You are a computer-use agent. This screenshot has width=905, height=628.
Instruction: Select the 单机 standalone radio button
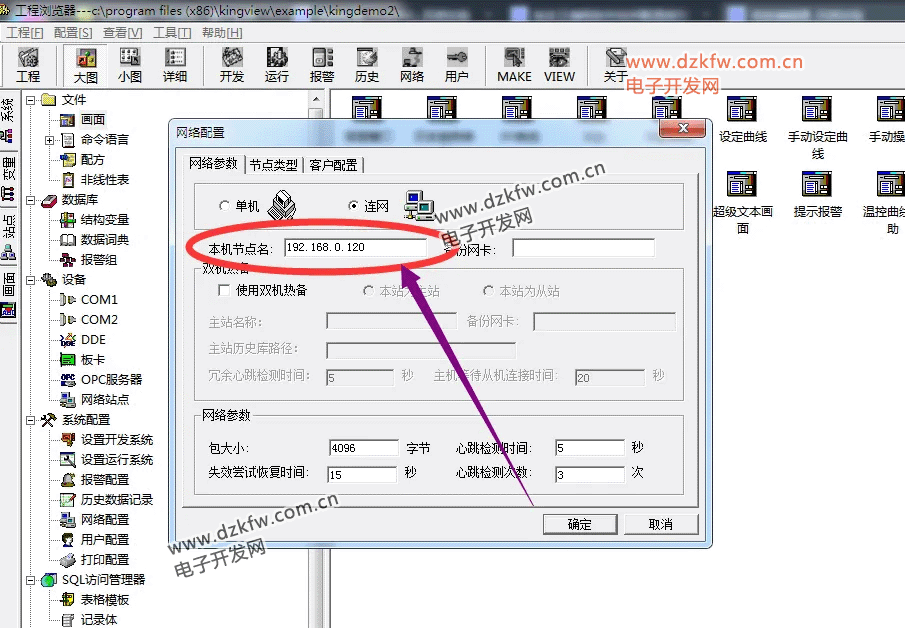point(224,206)
